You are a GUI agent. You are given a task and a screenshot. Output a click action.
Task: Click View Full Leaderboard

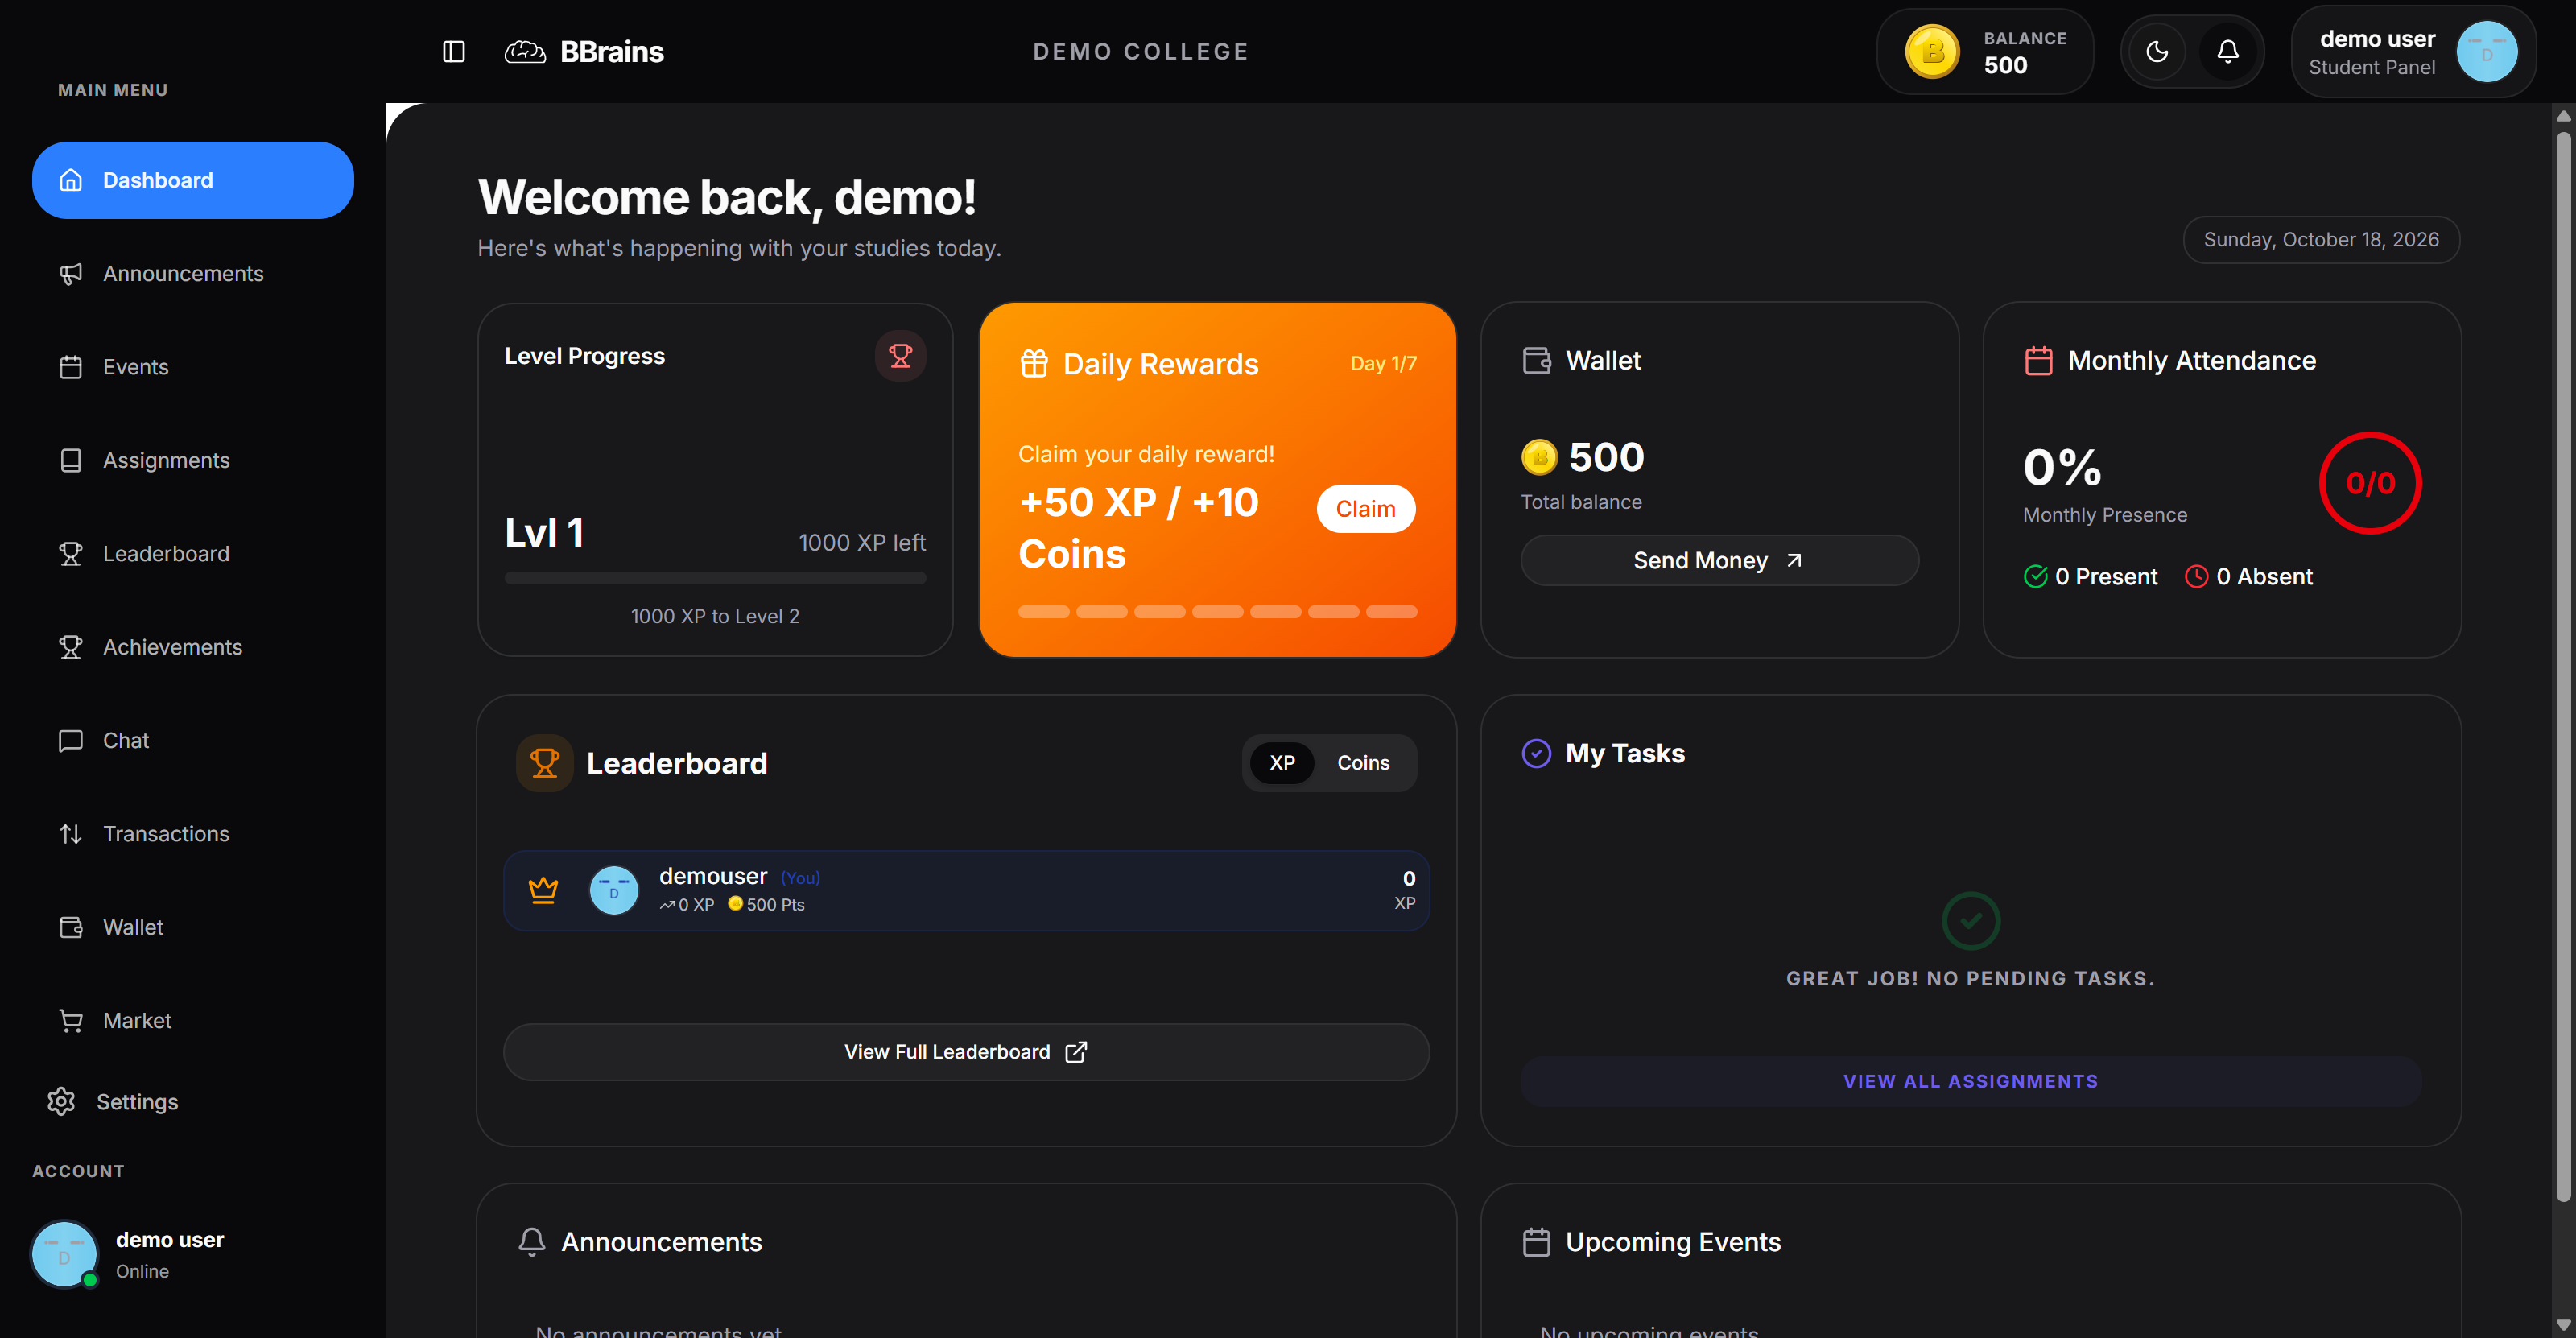point(966,1052)
